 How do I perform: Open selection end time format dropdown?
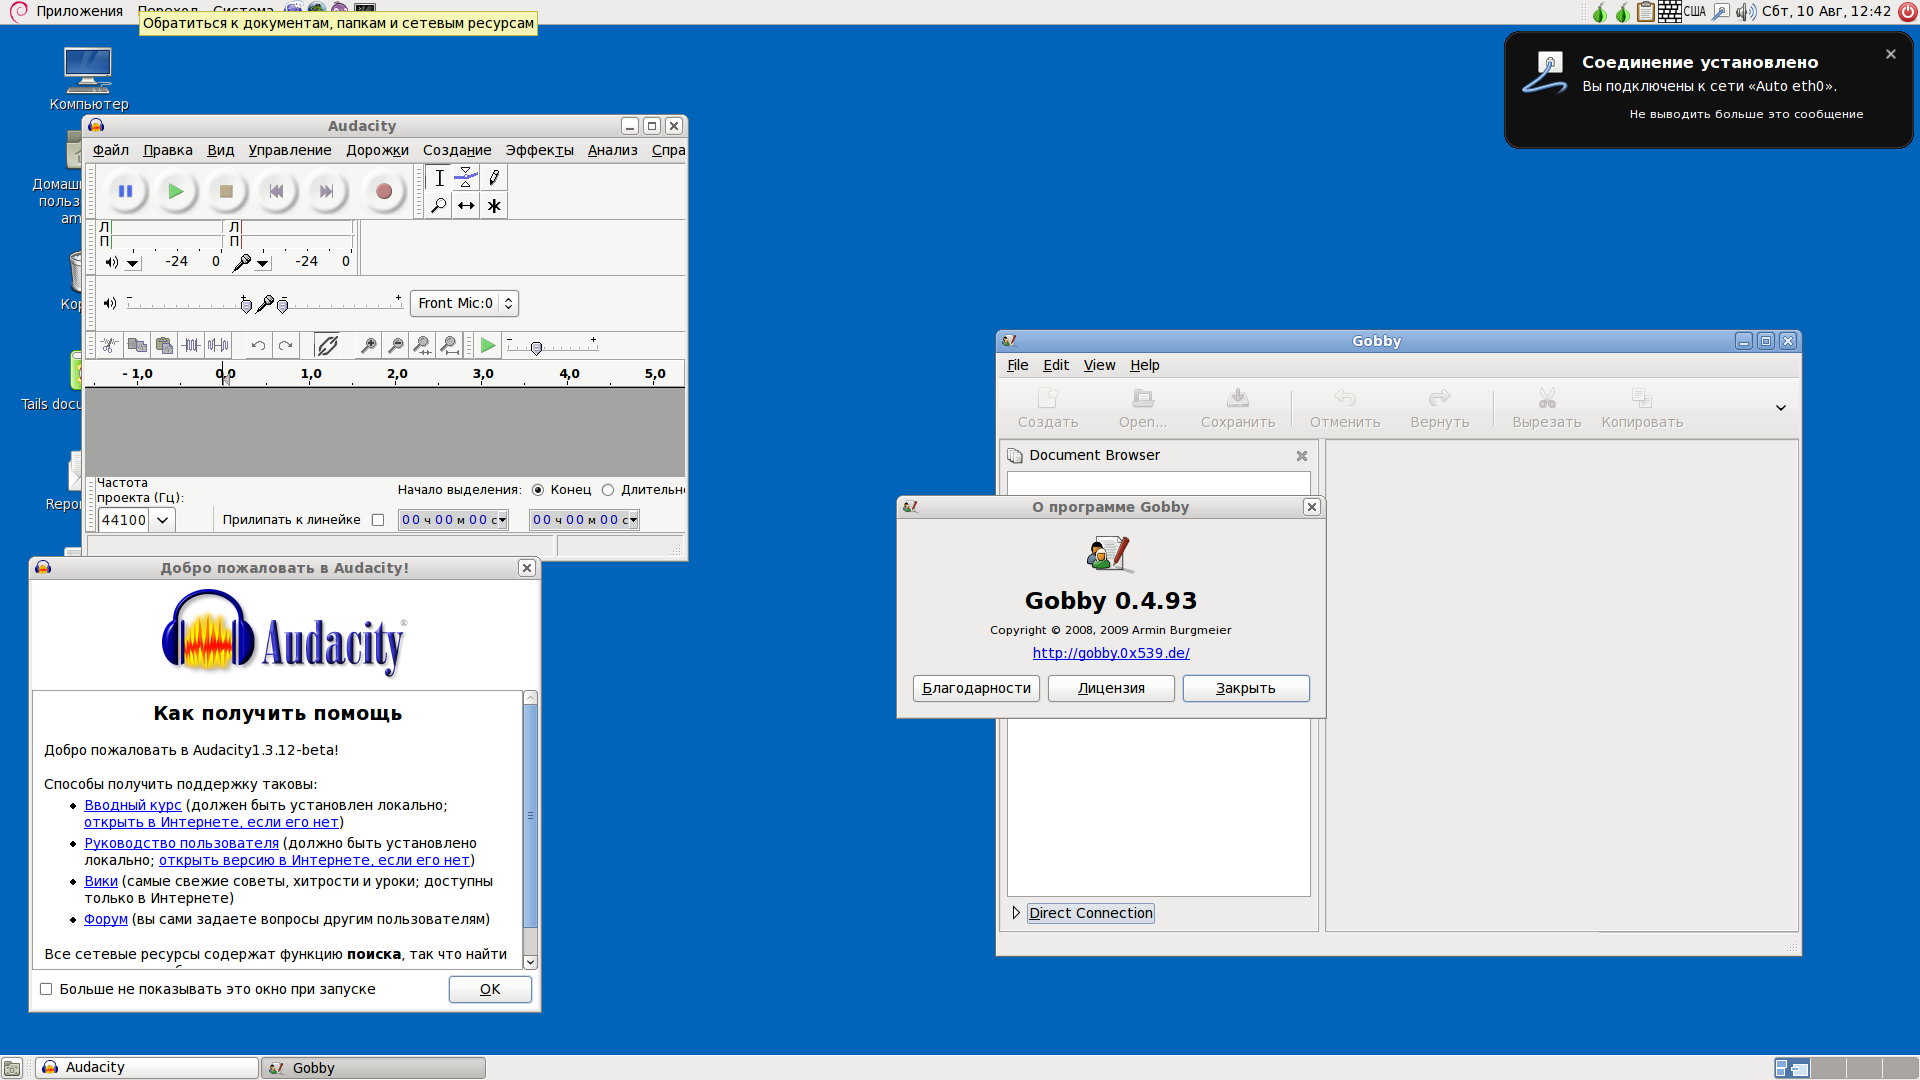pyautogui.click(x=634, y=520)
